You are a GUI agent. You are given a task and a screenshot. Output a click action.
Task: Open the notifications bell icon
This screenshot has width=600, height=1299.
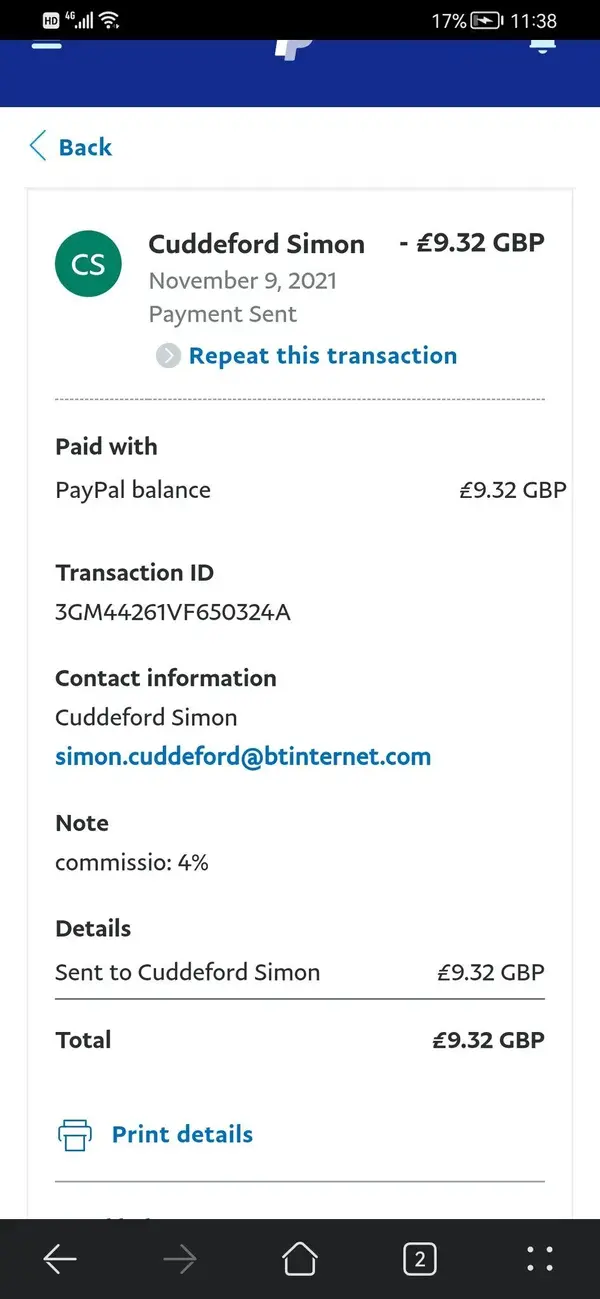point(543,46)
